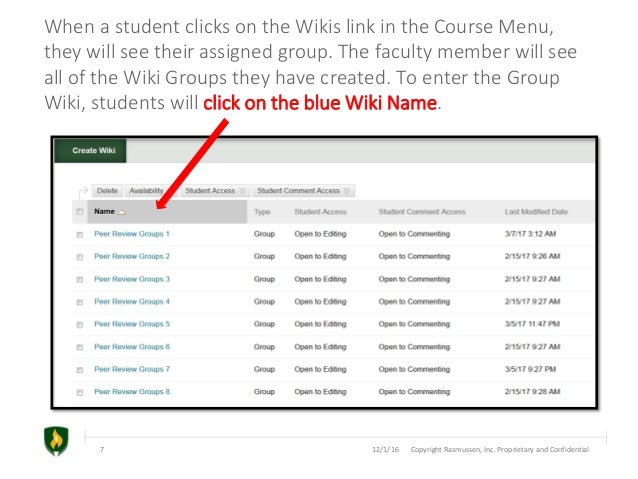Check the box for Peer Review Groups 3
The height and width of the screenshot is (479, 638).
(80, 280)
